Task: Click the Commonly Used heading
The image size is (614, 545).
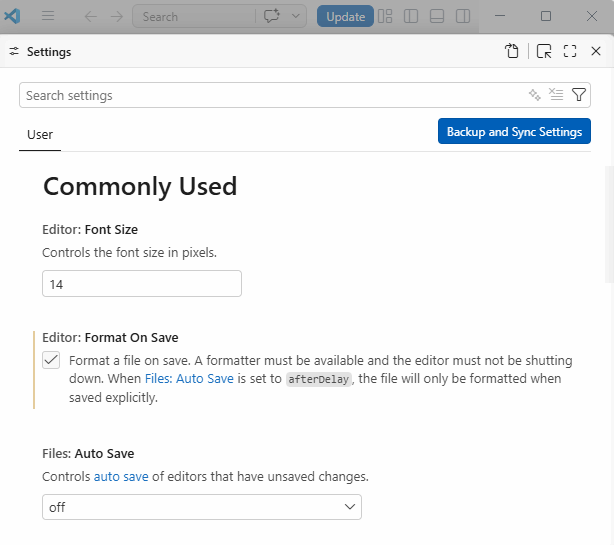Action: point(140,186)
